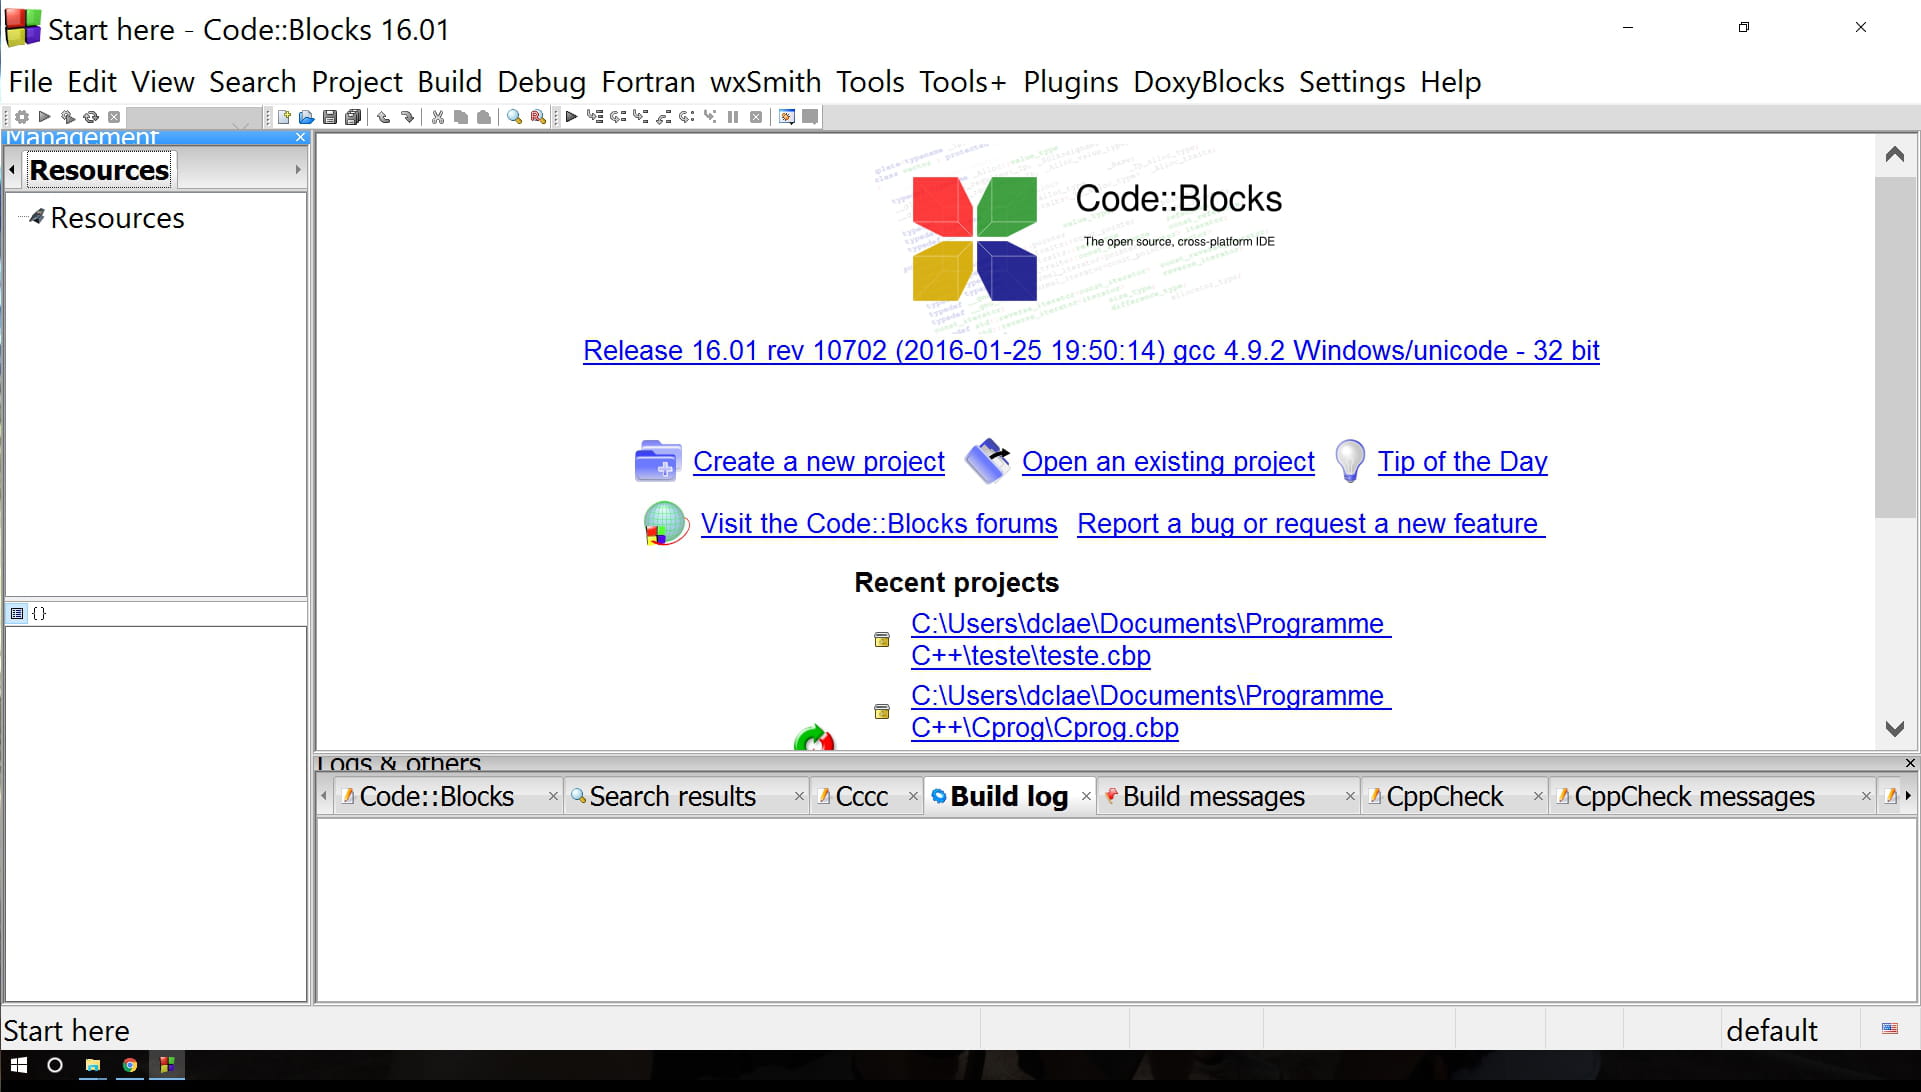Click Tip of the Day link

coord(1462,461)
